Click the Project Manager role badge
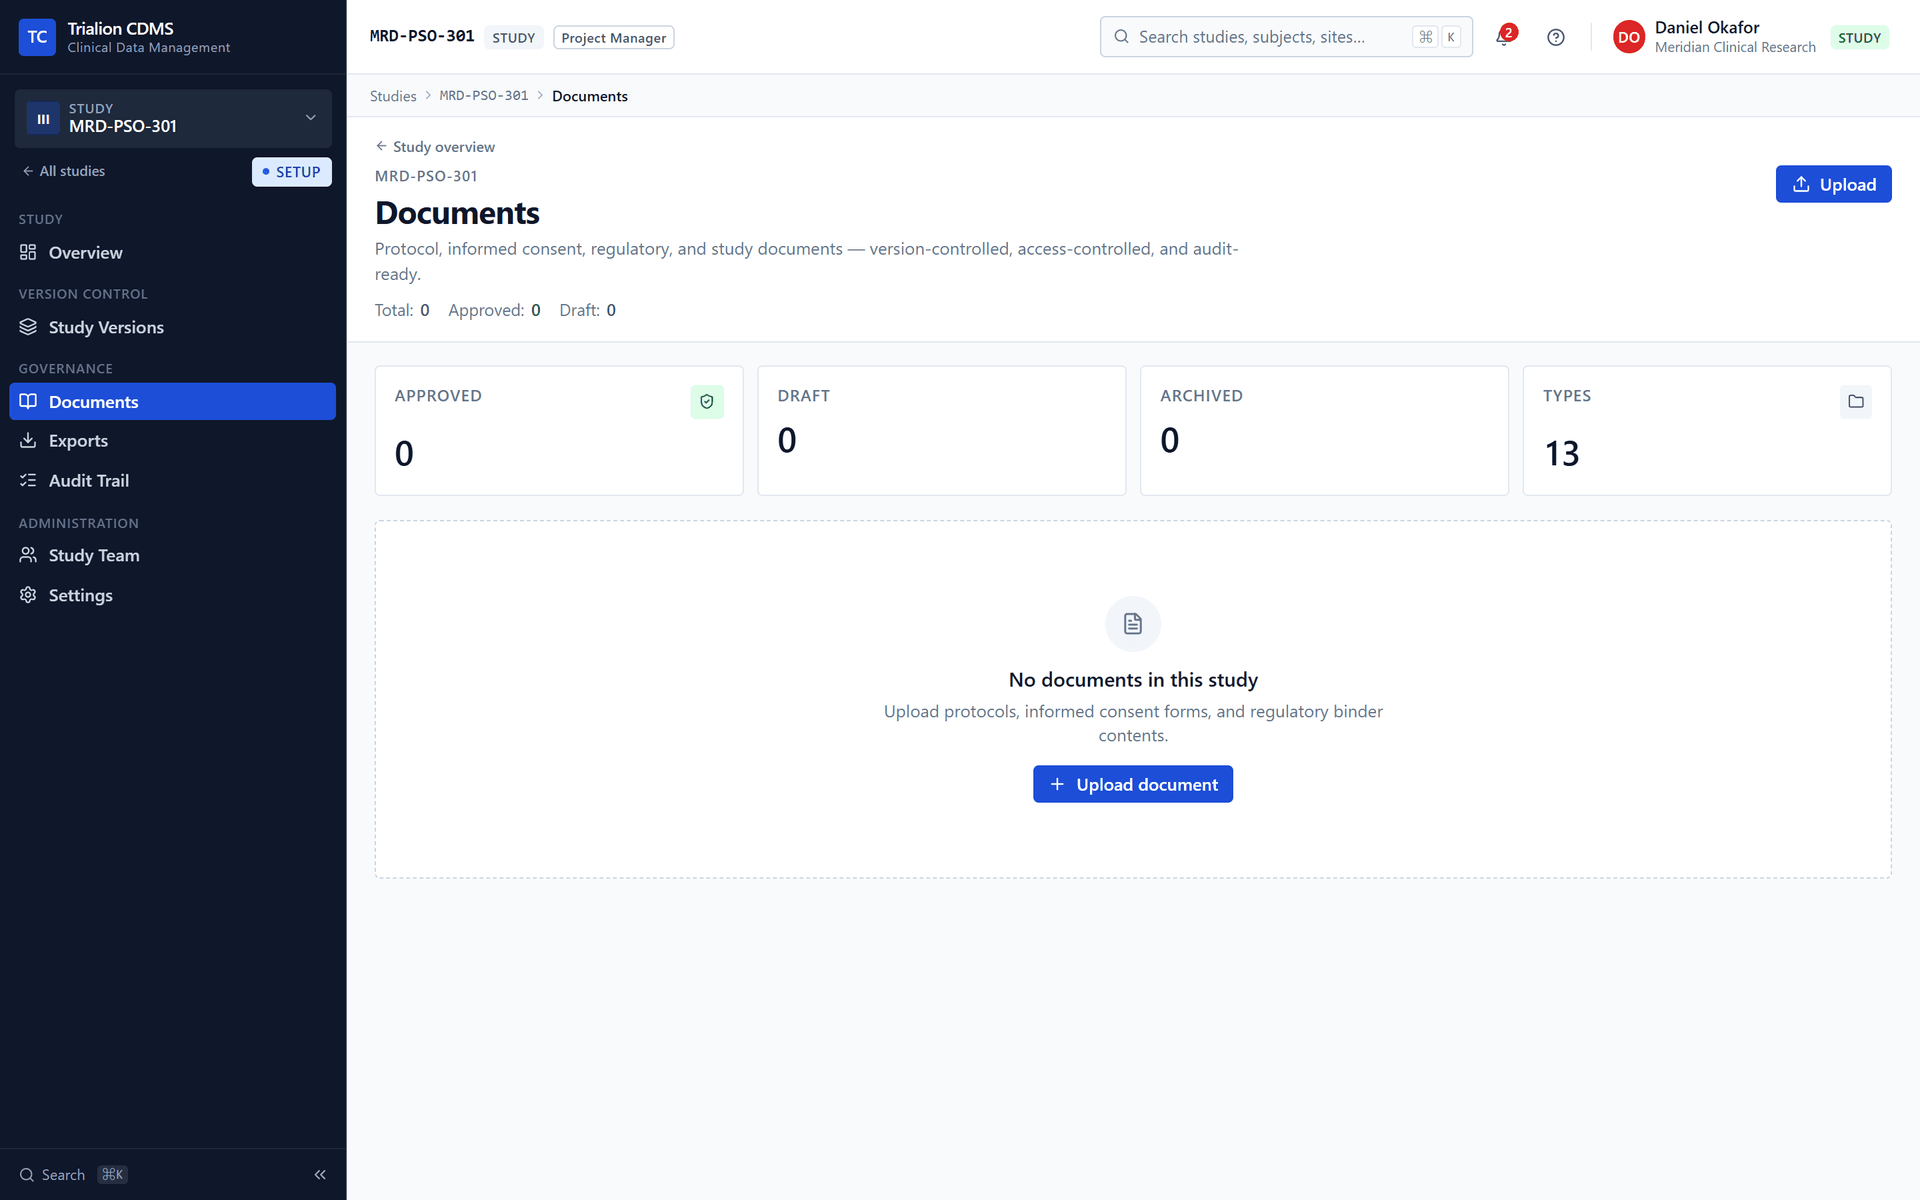This screenshot has height=1200, width=1920. [613, 38]
